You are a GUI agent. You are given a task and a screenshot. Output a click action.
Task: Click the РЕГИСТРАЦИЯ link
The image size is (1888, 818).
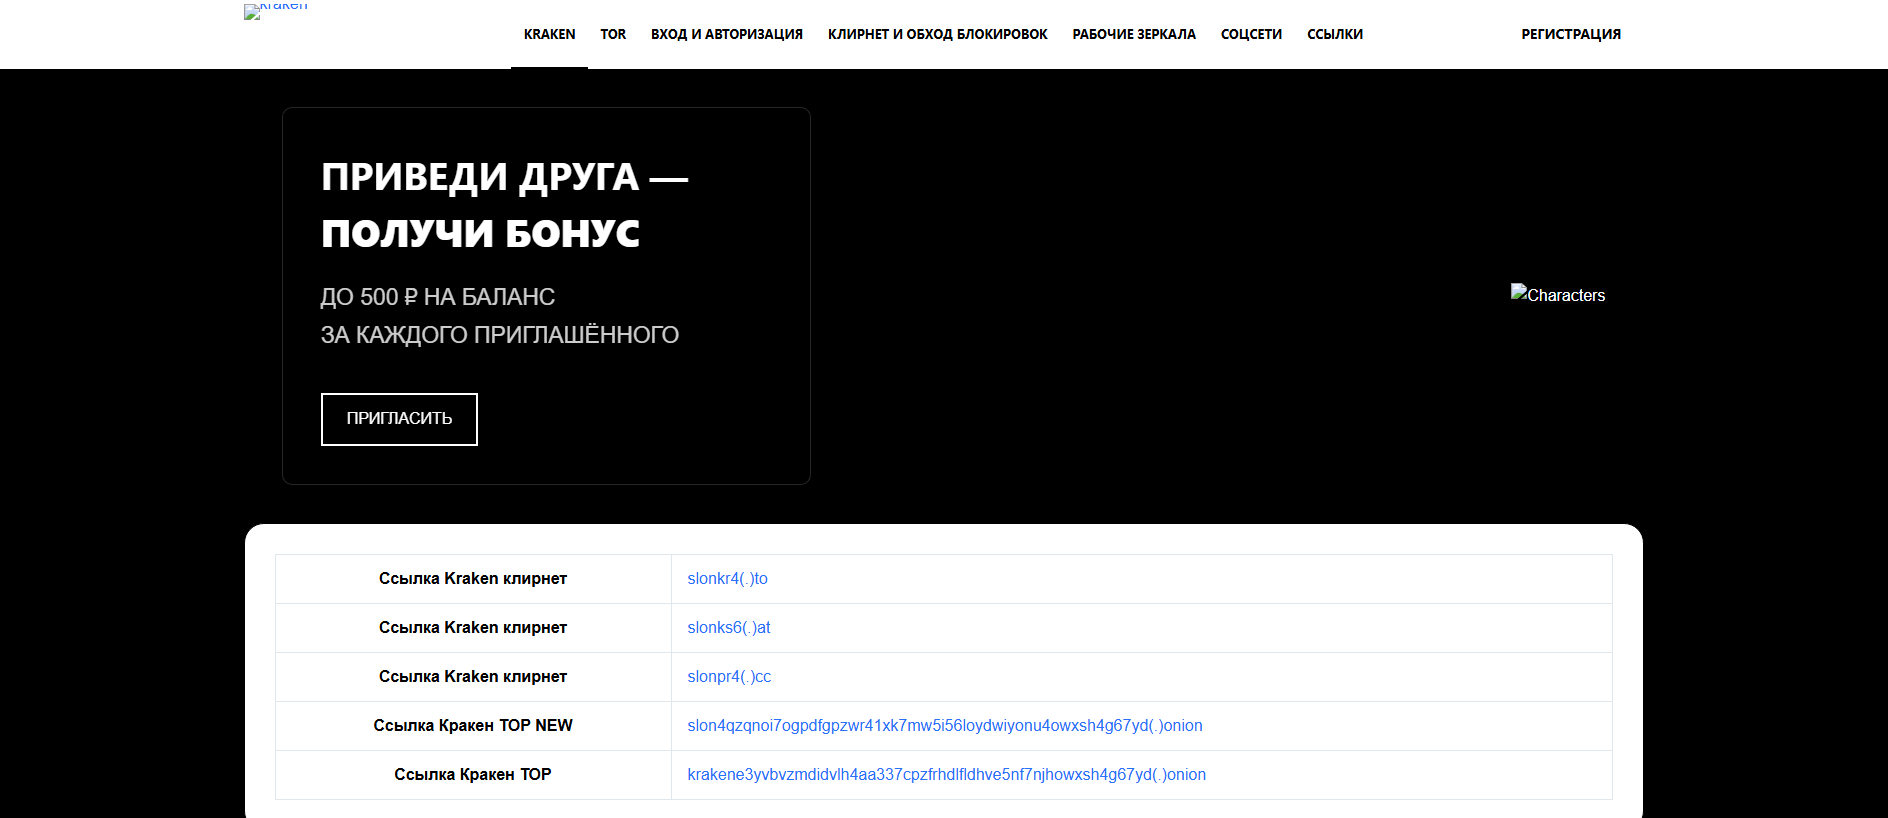coord(1571,34)
